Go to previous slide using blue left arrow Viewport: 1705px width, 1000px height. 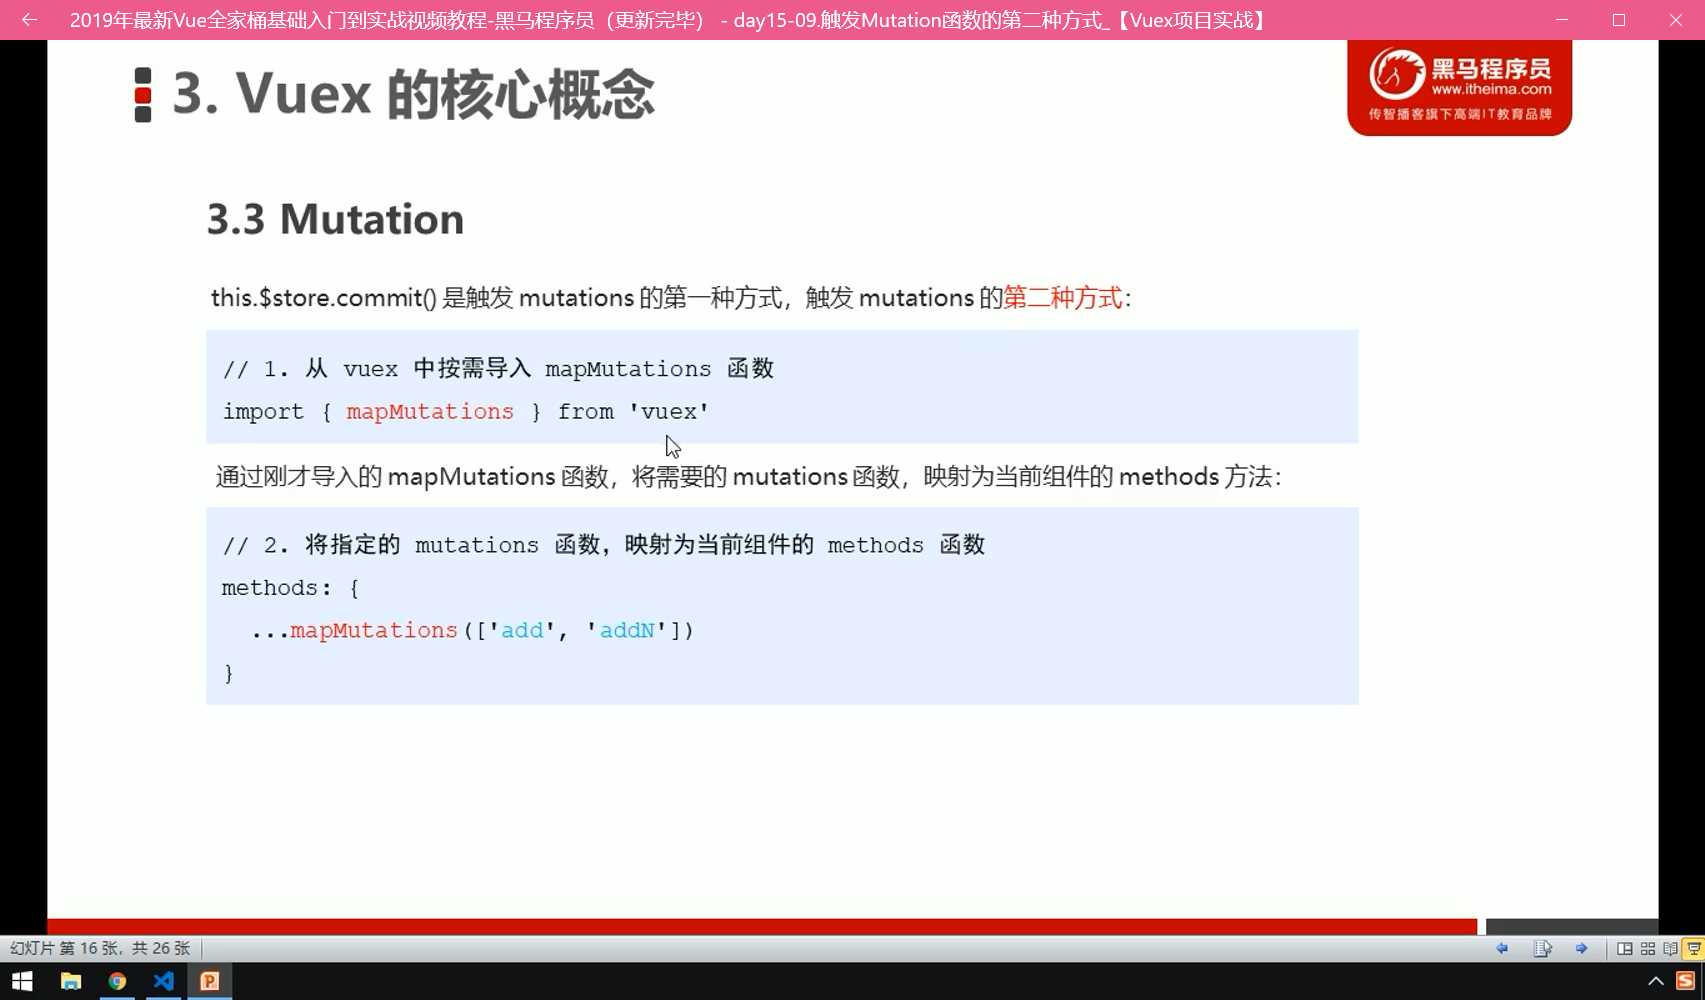(x=1502, y=948)
